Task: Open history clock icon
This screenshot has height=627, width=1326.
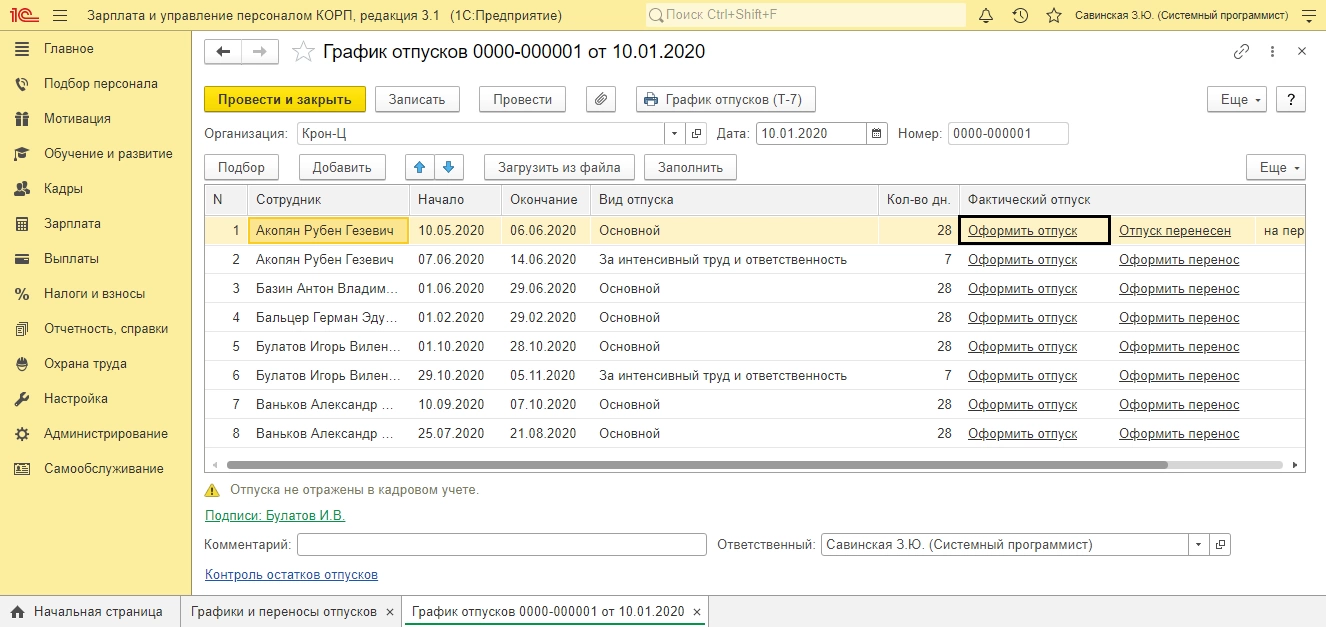Action: (x=1020, y=16)
